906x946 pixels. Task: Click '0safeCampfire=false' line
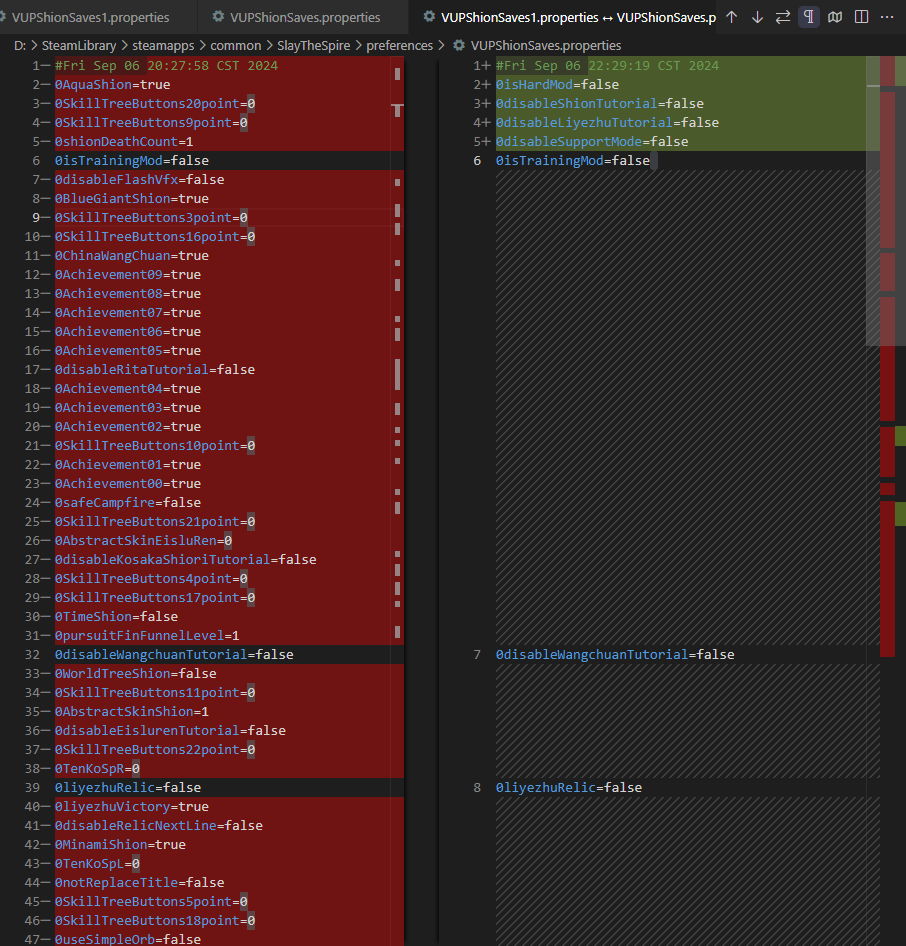pyautogui.click(x=128, y=503)
